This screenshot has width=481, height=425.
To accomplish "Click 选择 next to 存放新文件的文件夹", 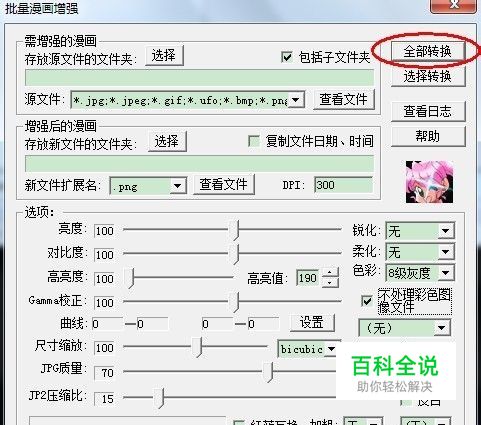I will [167, 141].
